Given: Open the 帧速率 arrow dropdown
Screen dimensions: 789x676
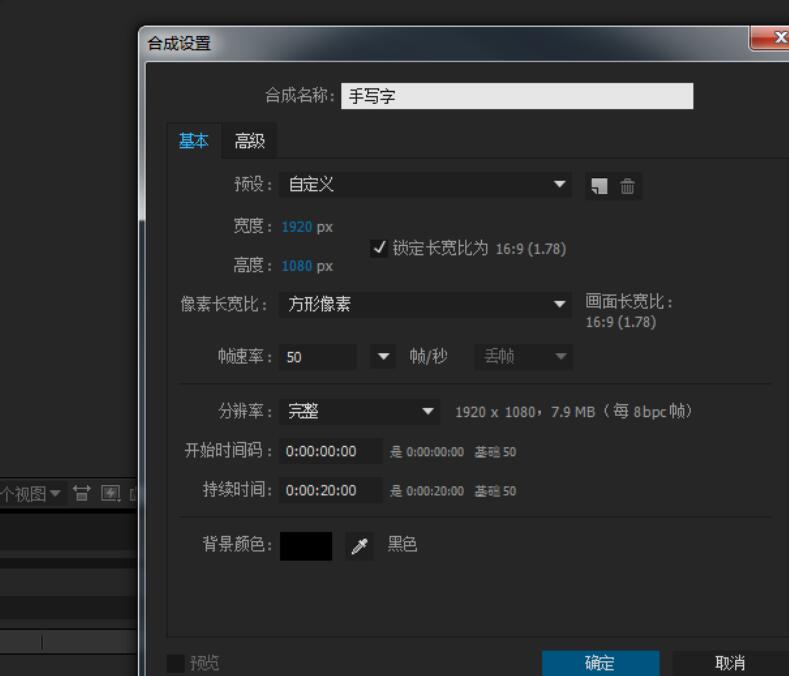Looking at the screenshot, I should 384,357.
